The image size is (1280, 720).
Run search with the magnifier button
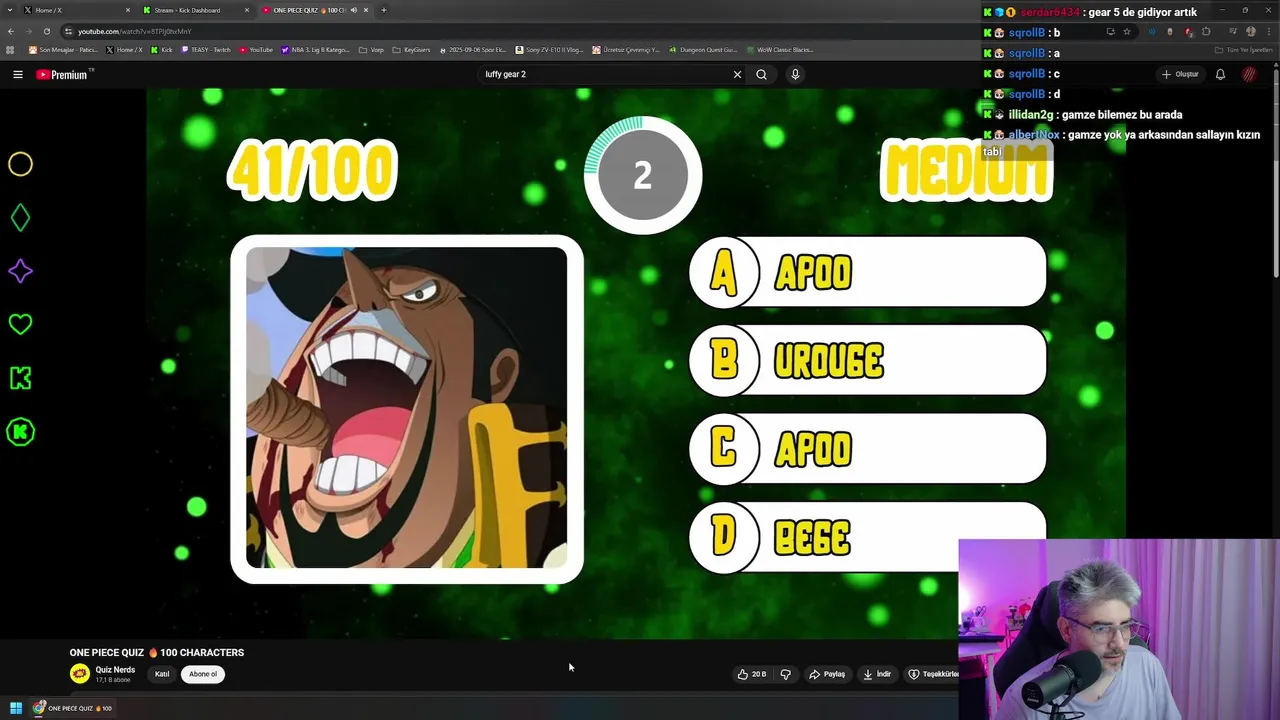tap(761, 74)
